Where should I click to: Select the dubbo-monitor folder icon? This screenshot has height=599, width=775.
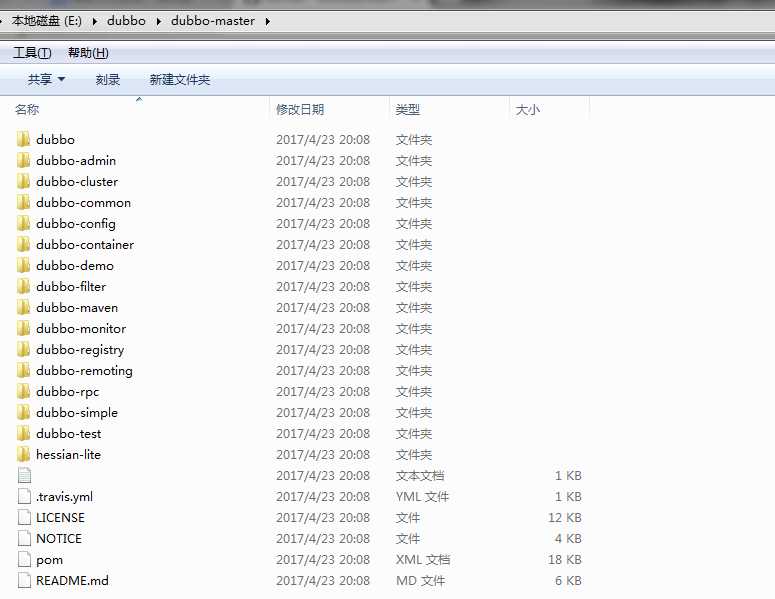click(23, 329)
